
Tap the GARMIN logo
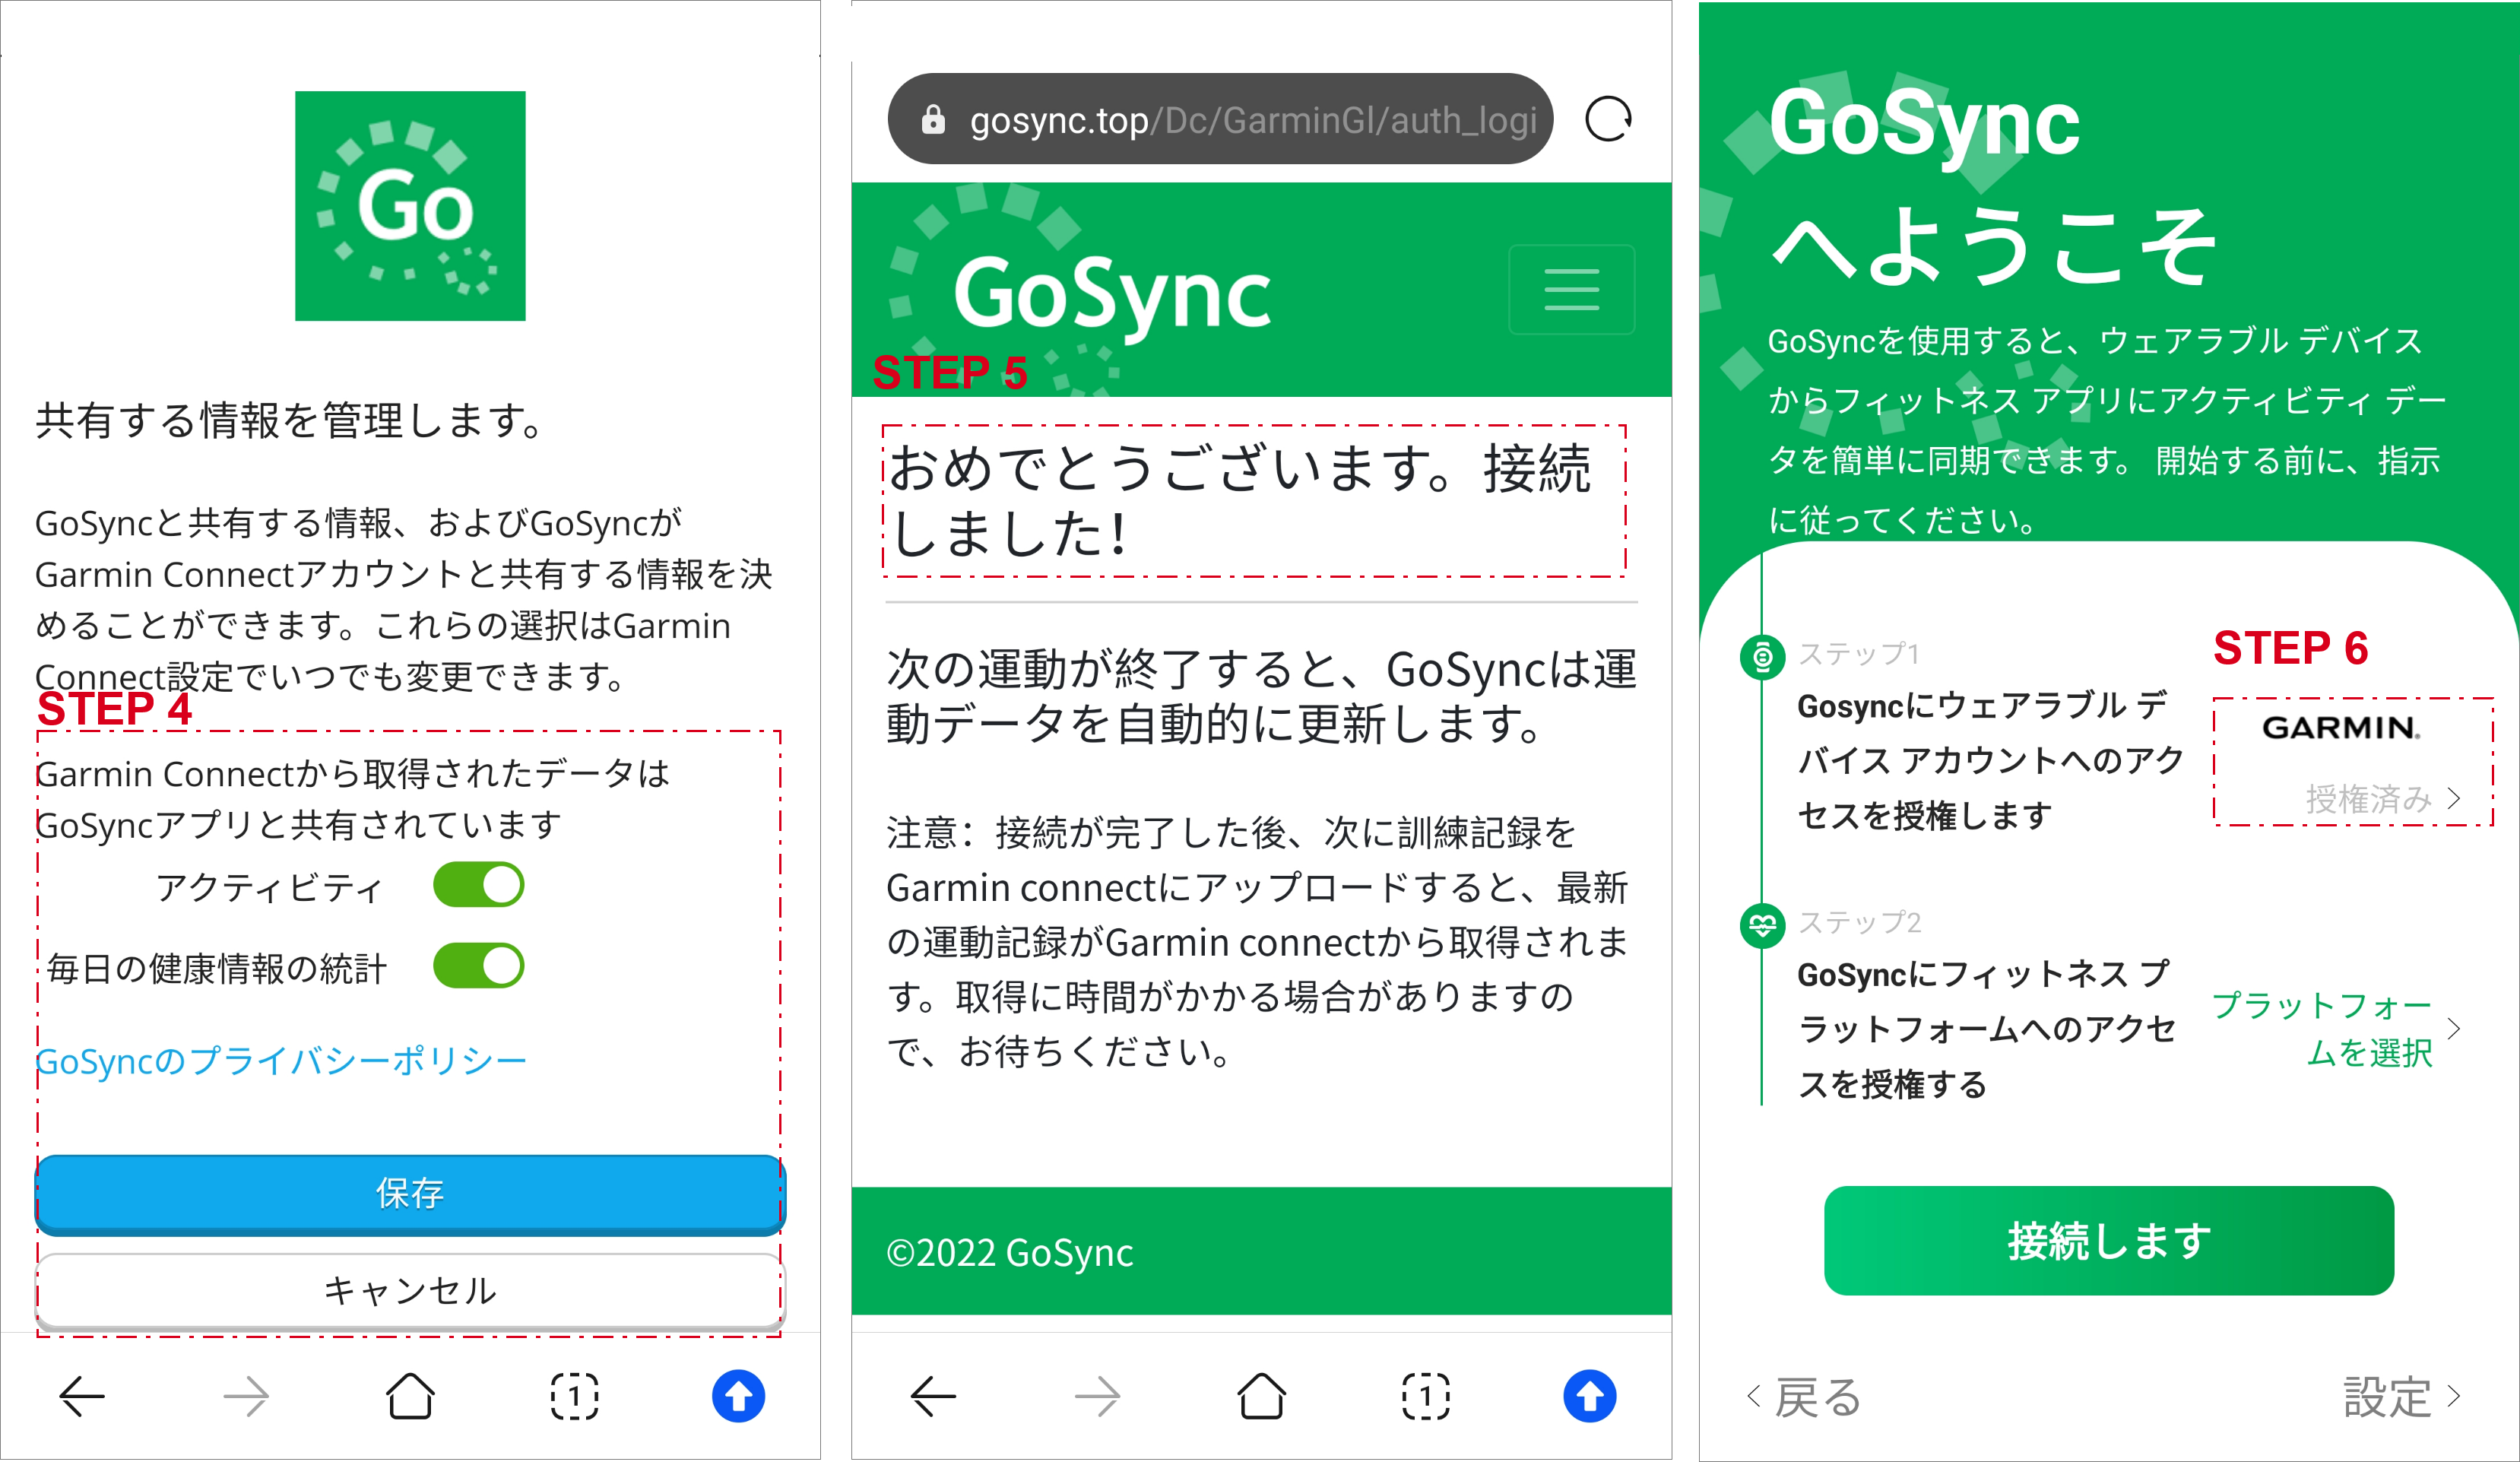[2342, 727]
